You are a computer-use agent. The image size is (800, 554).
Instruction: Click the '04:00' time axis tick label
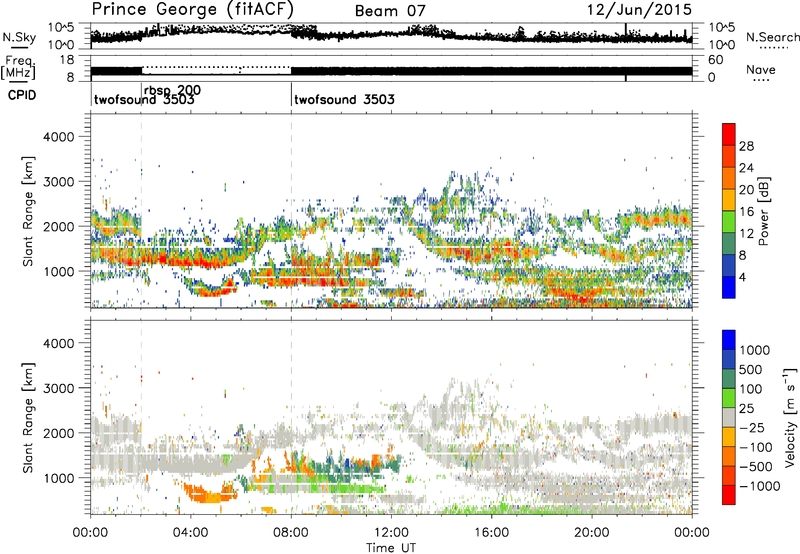190,533
